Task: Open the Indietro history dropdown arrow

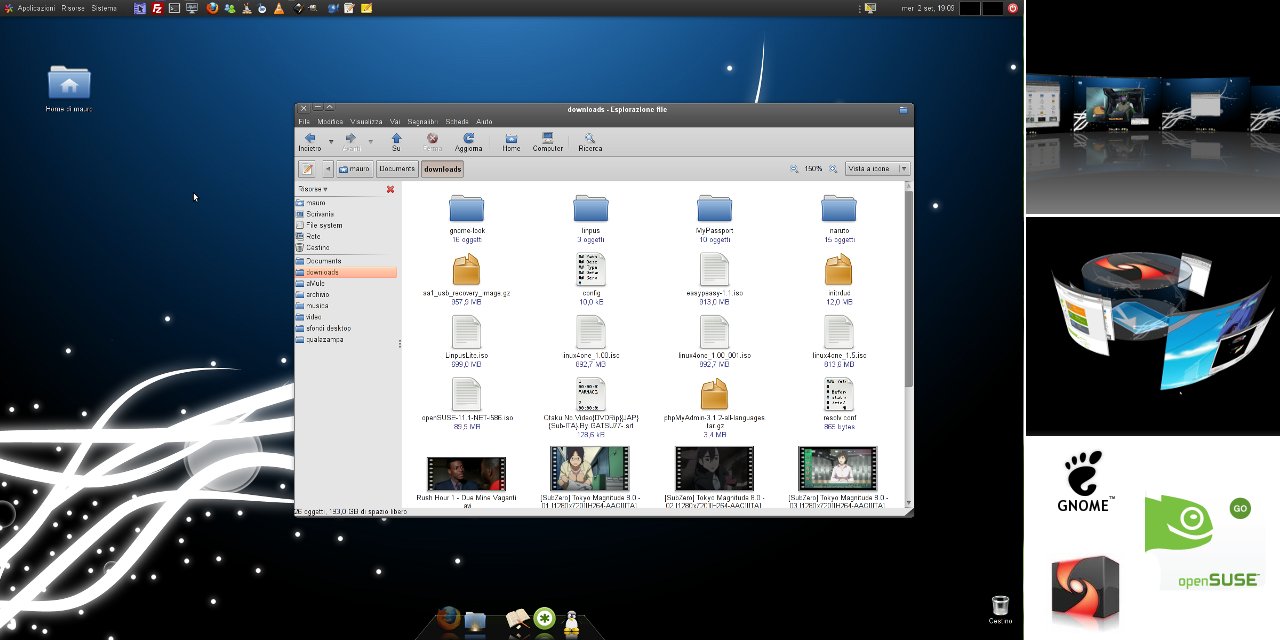Action: click(331, 141)
